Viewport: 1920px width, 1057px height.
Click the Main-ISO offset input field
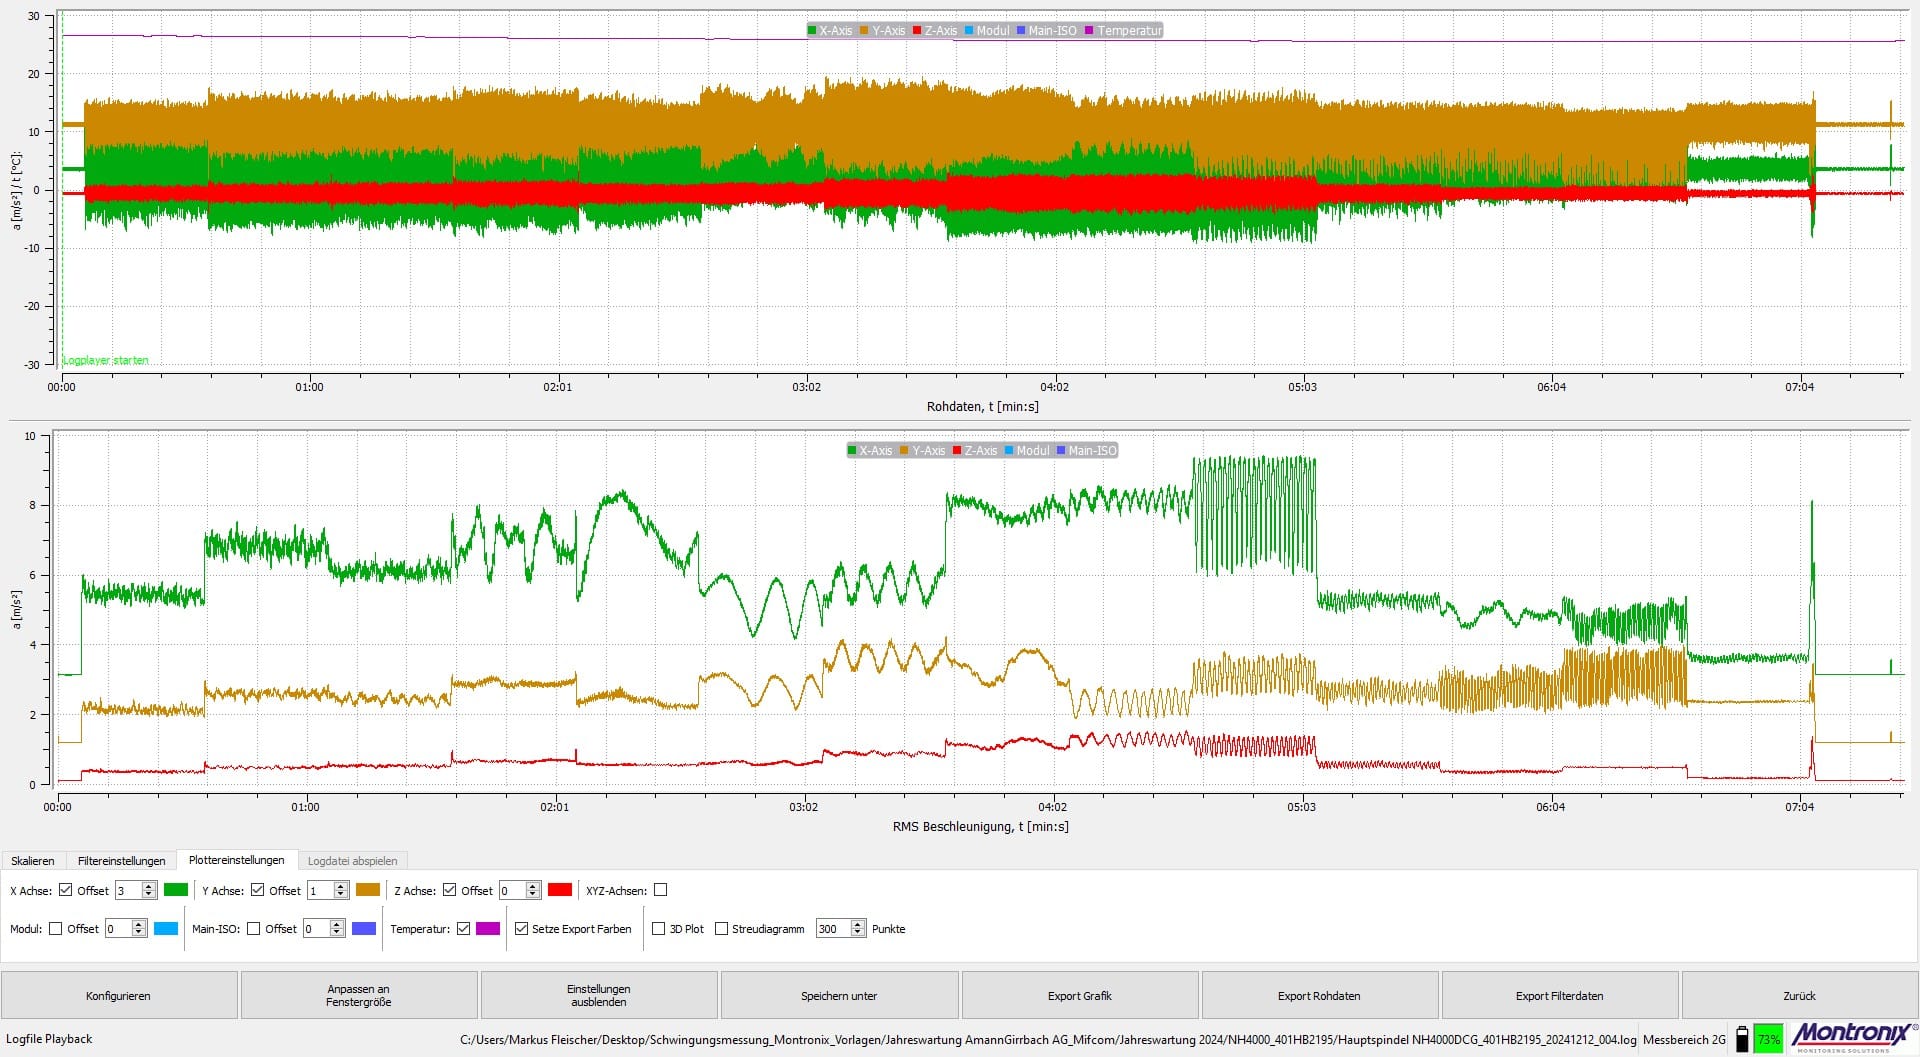316,929
